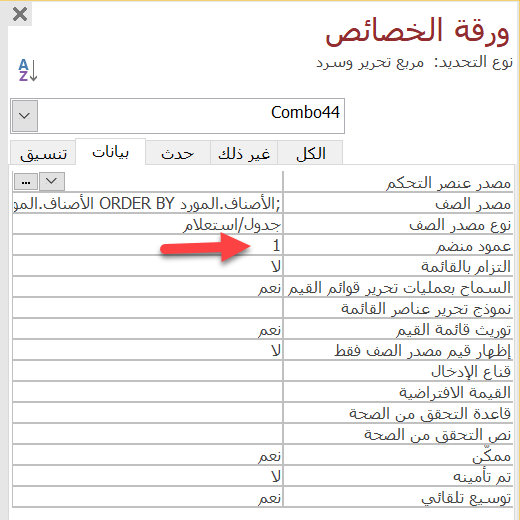Click the عمود منضم value field showing 1

147,246
